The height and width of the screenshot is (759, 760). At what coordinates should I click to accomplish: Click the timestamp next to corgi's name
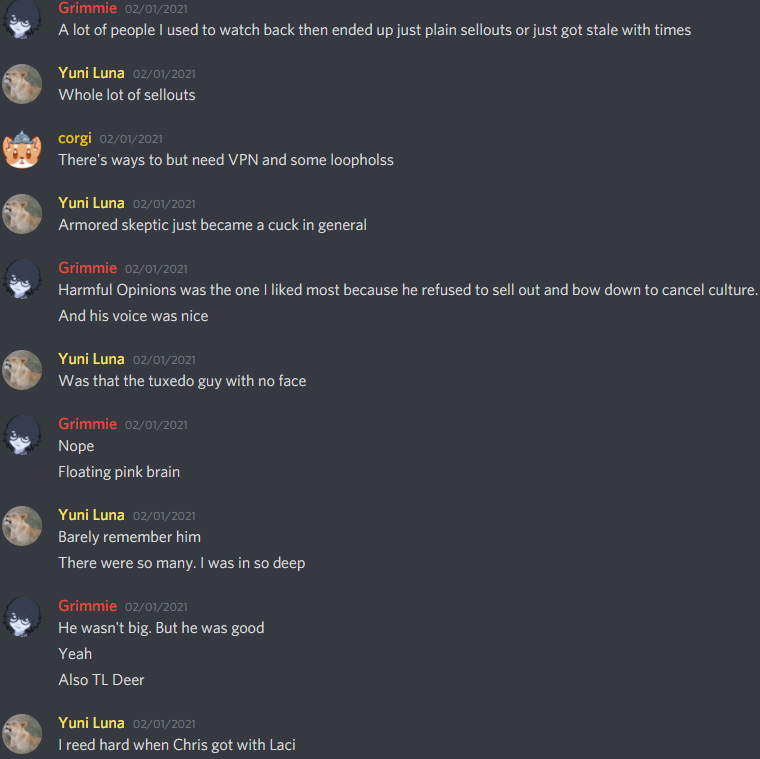(131, 139)
